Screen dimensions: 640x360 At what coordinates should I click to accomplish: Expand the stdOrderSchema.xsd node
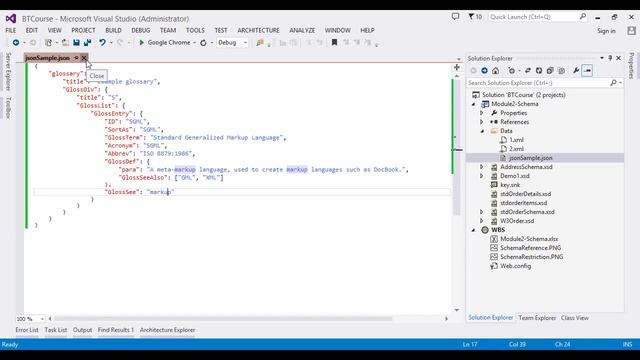(x=482, y=212)
